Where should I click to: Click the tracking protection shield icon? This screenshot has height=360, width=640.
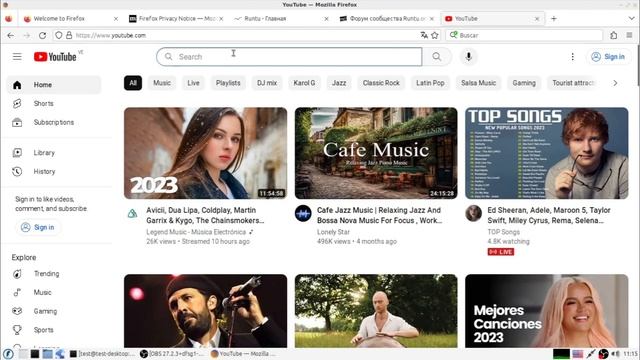[x=59, y=36]
